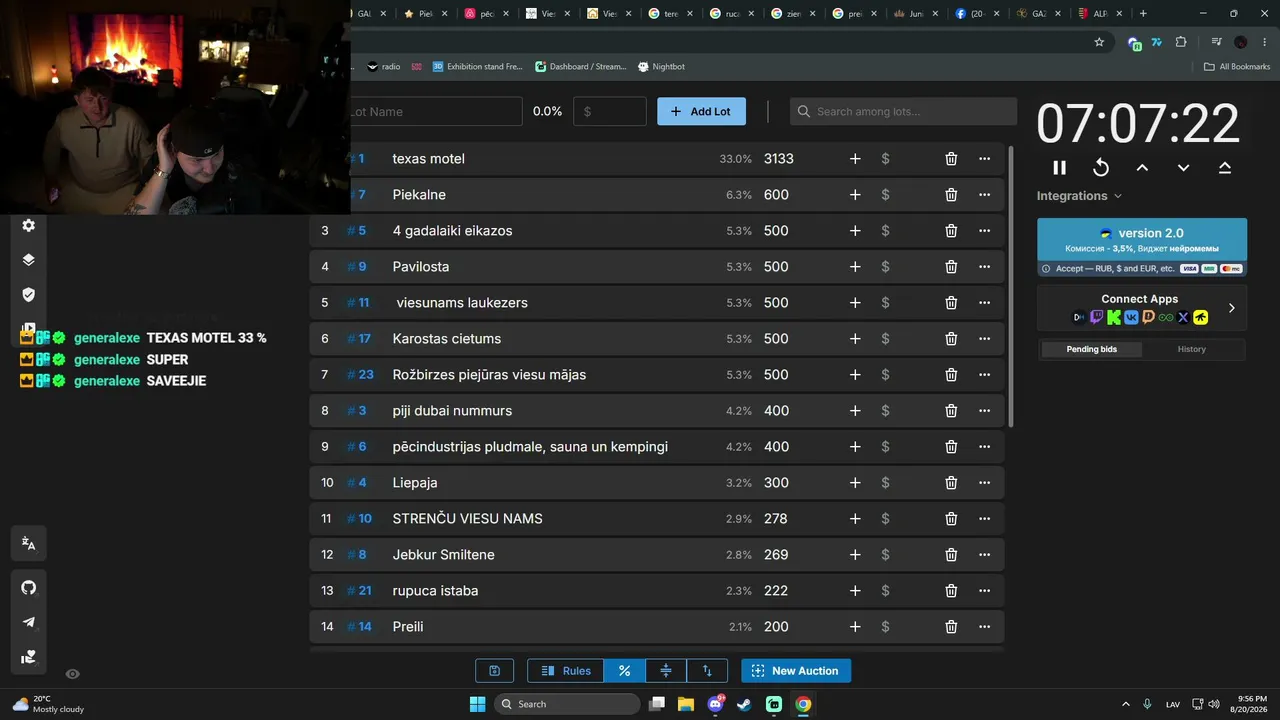The width and height of the screenshot is (1280, 720).
Task: Open settings gear in sidebar
Action: coord(29,226)
